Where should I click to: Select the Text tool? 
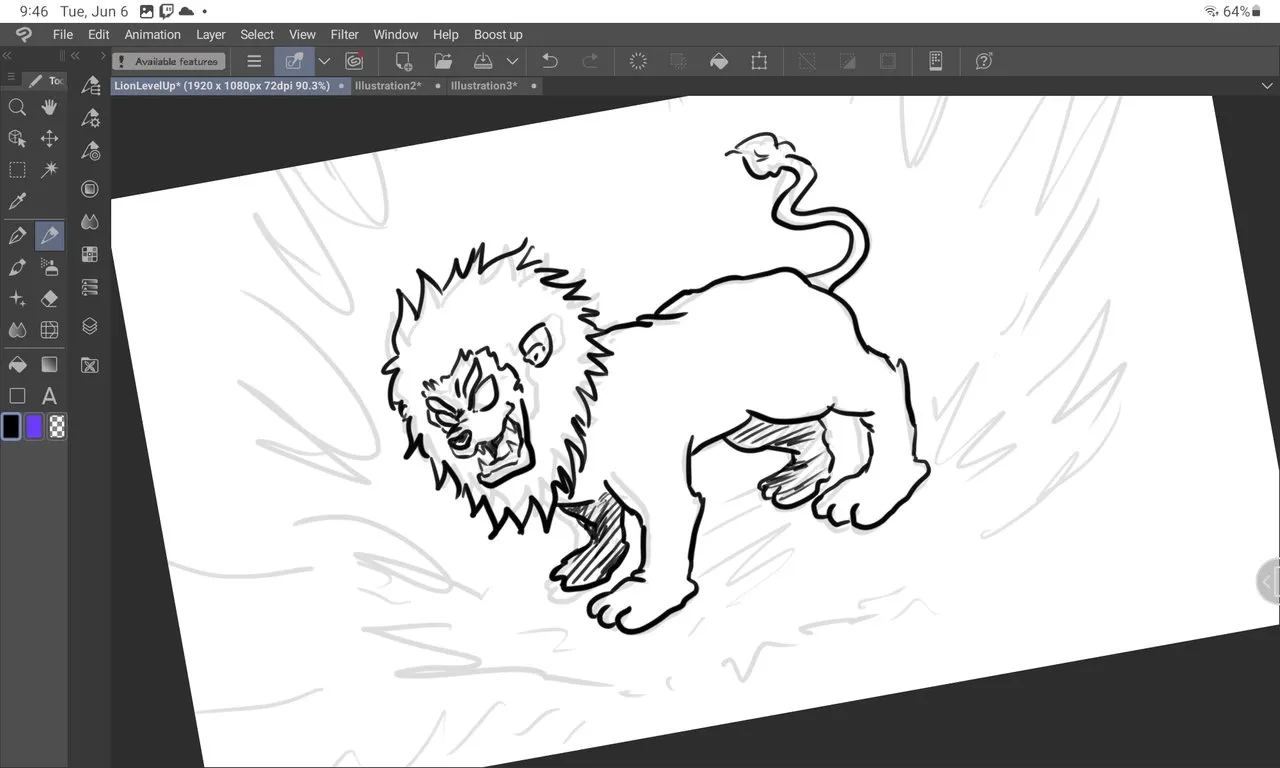click(49, 396)
